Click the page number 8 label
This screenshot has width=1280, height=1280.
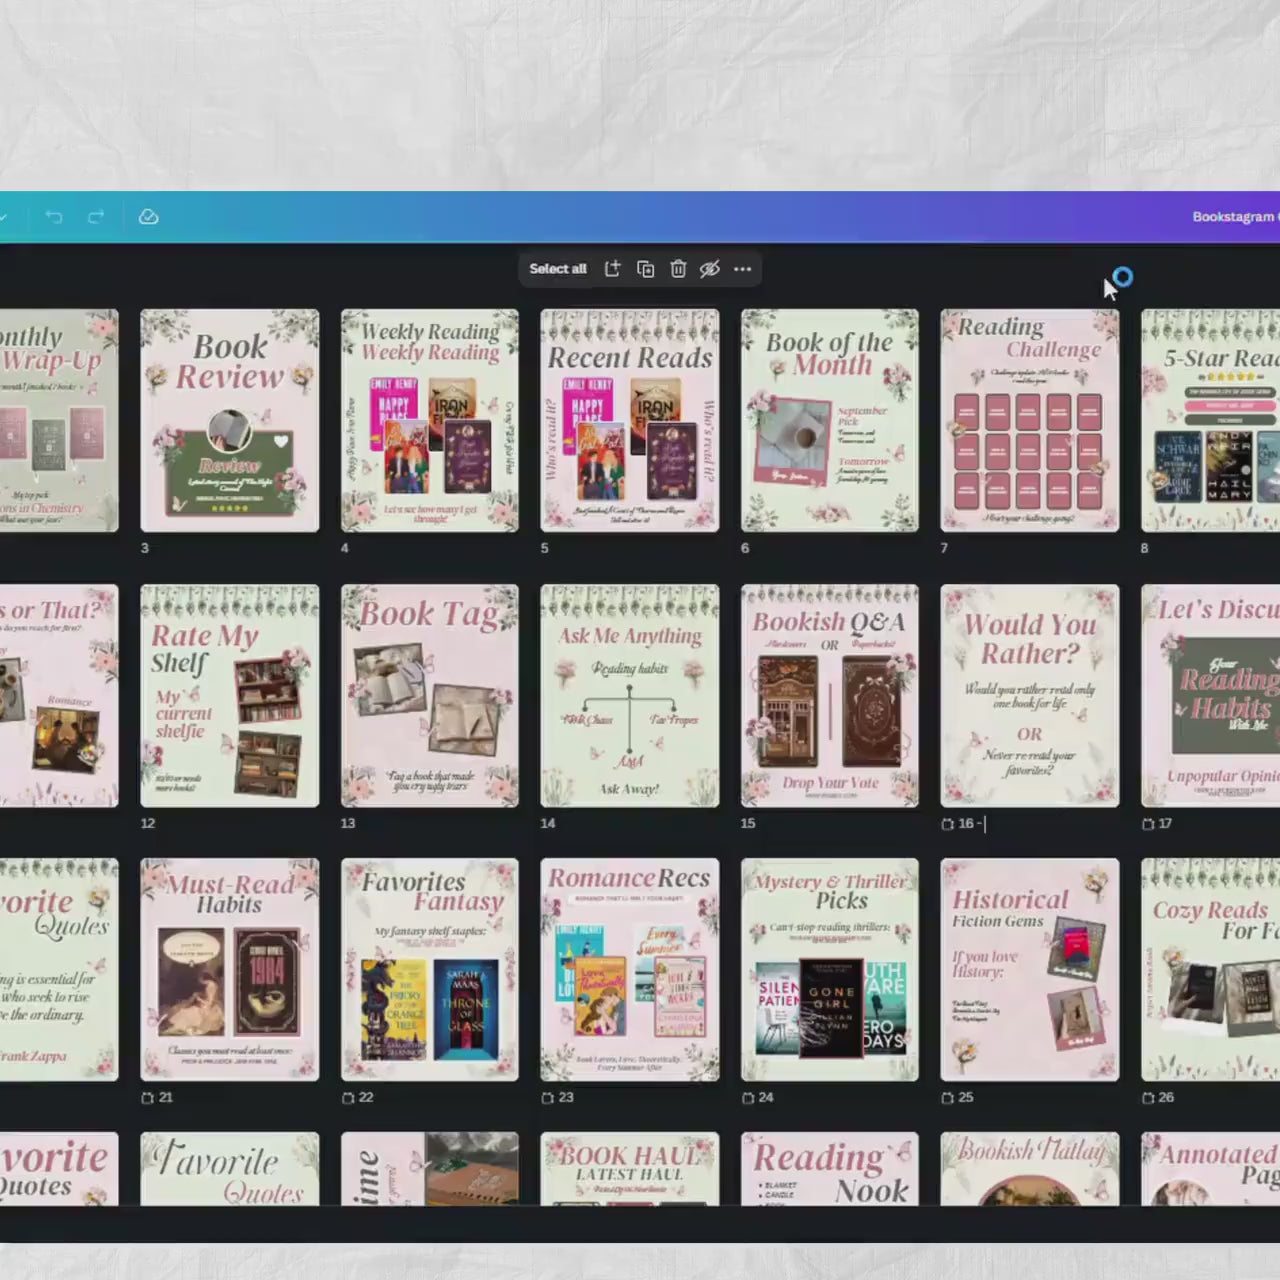click(x=1145, y=548)
